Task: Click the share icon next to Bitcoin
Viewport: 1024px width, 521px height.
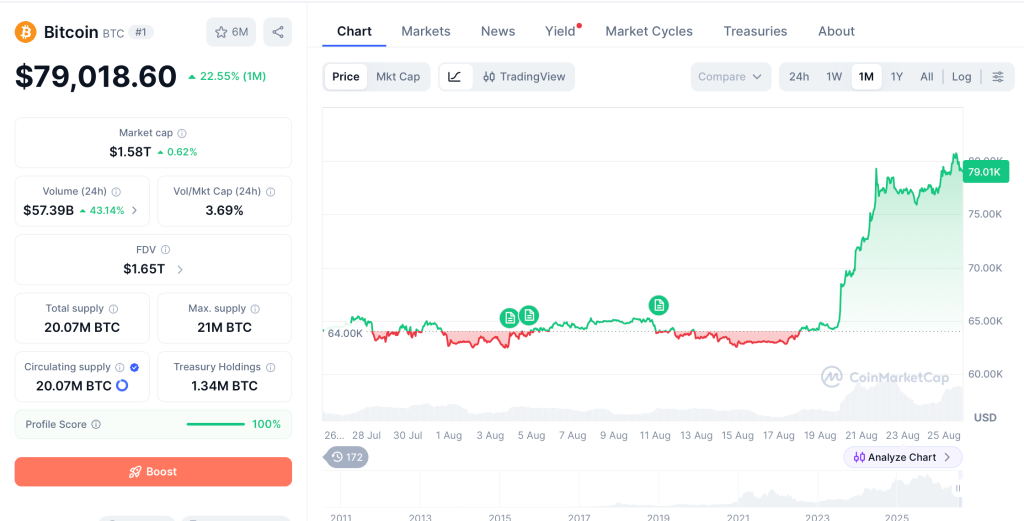Action: click(x=278, y=32)
